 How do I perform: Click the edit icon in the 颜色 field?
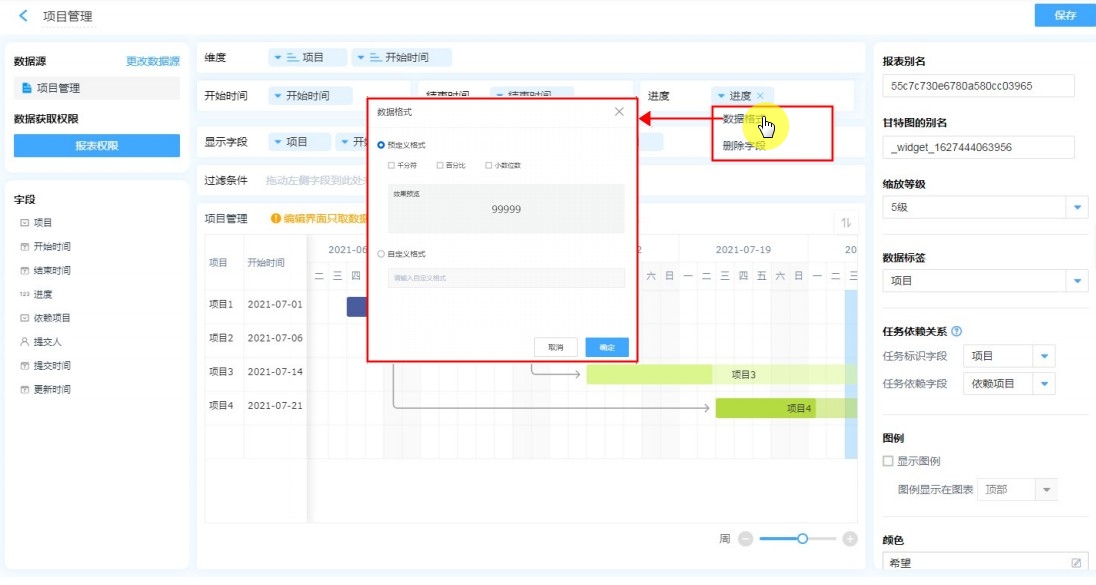pos(1076,563)
